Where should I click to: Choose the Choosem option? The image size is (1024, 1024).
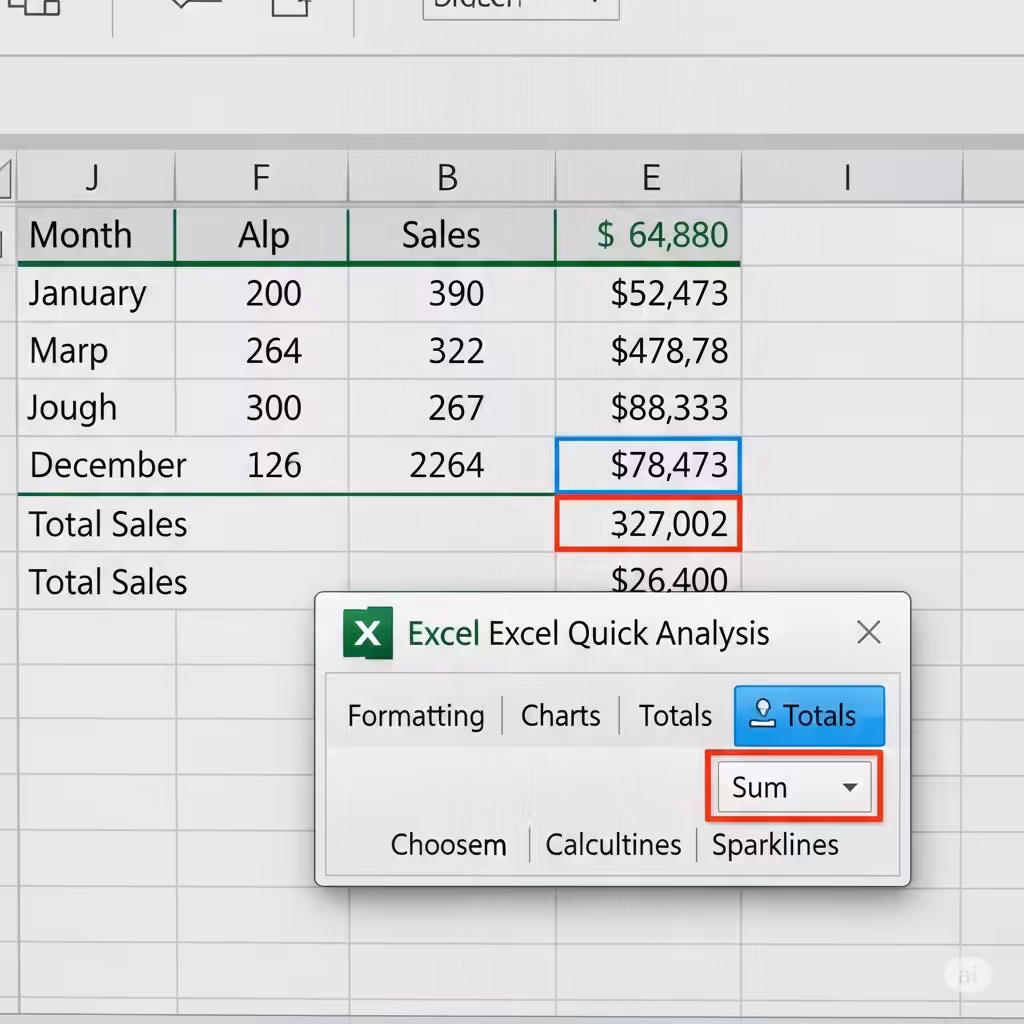tap(449, 845)
